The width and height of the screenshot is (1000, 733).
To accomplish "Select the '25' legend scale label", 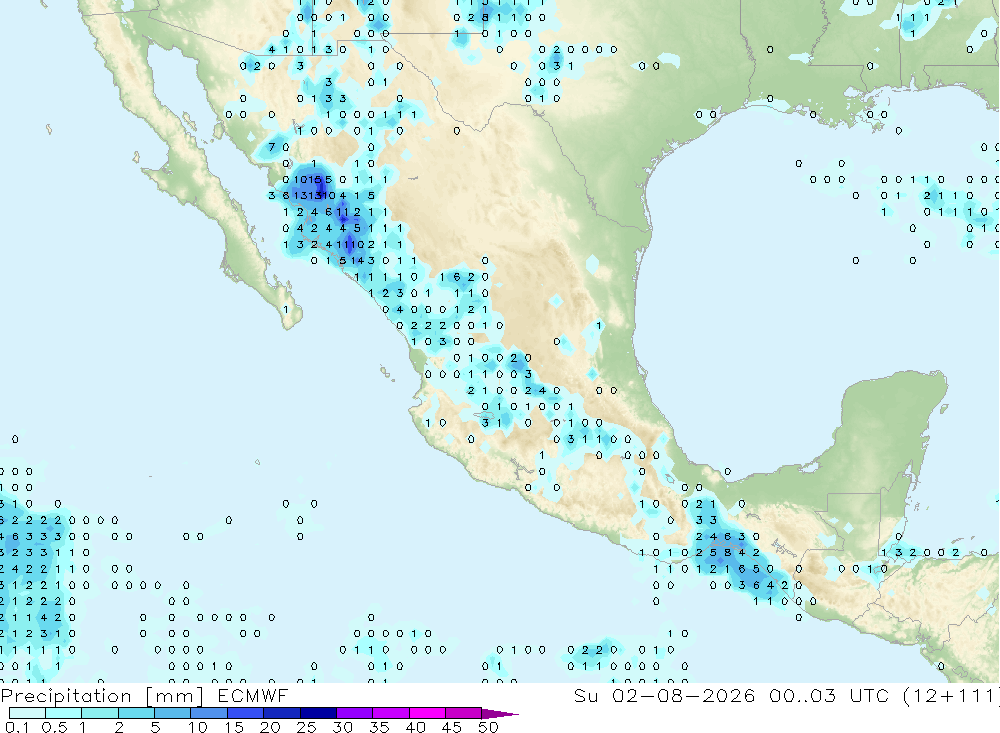I will (306, 727).
